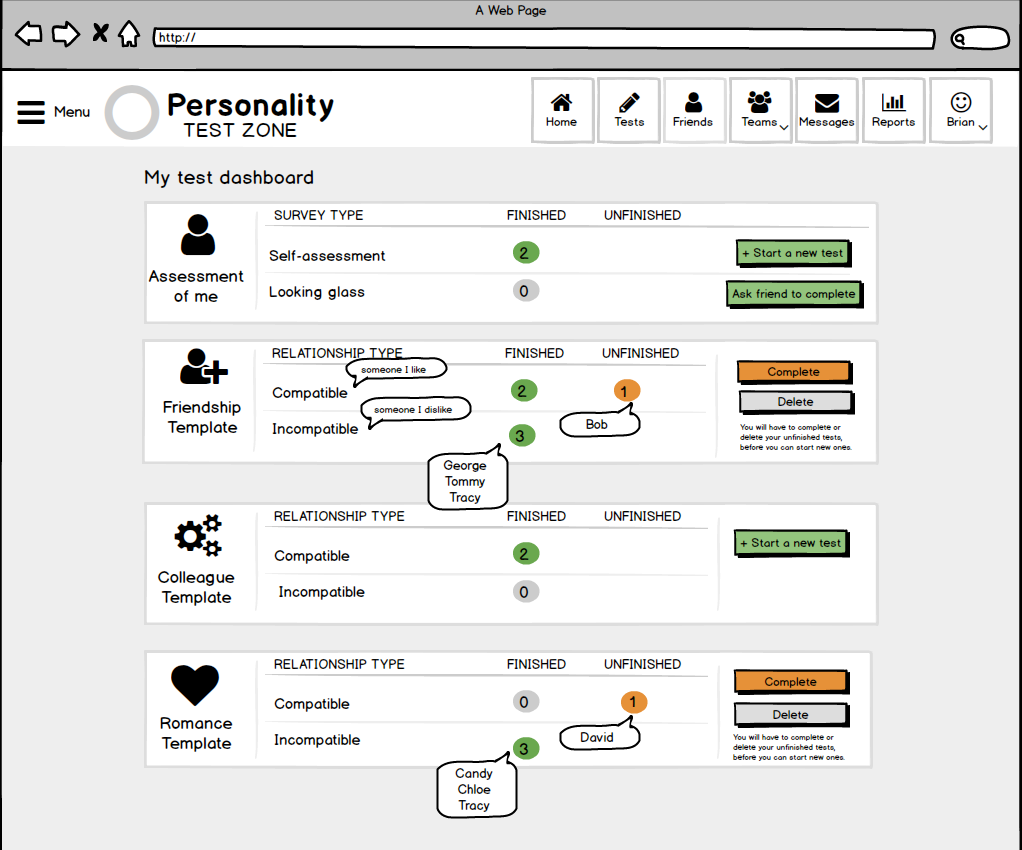Click the 'someone I like' callout

[x=396, y=370]
